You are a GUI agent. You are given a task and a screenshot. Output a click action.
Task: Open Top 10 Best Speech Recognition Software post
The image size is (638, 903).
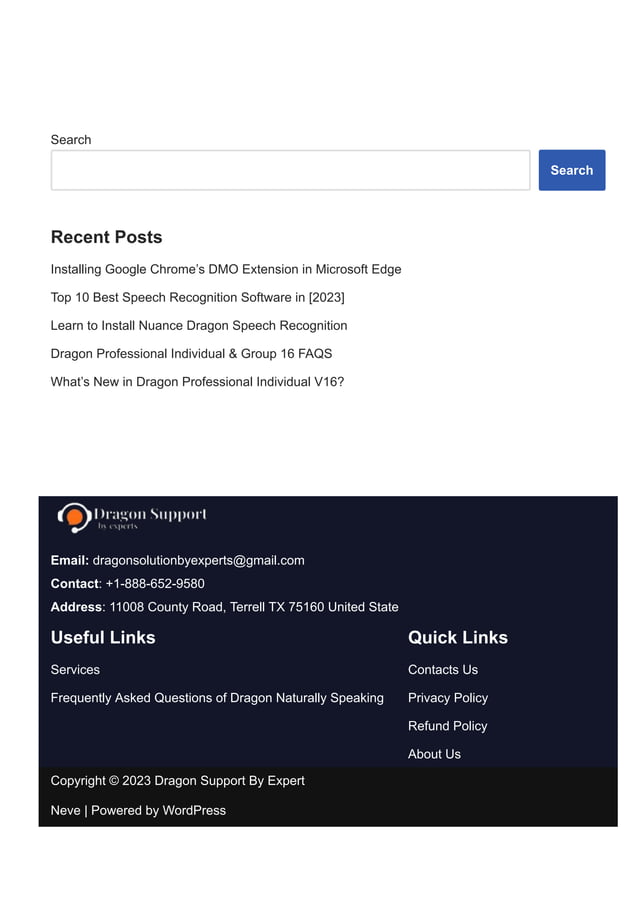pos(198,297)
